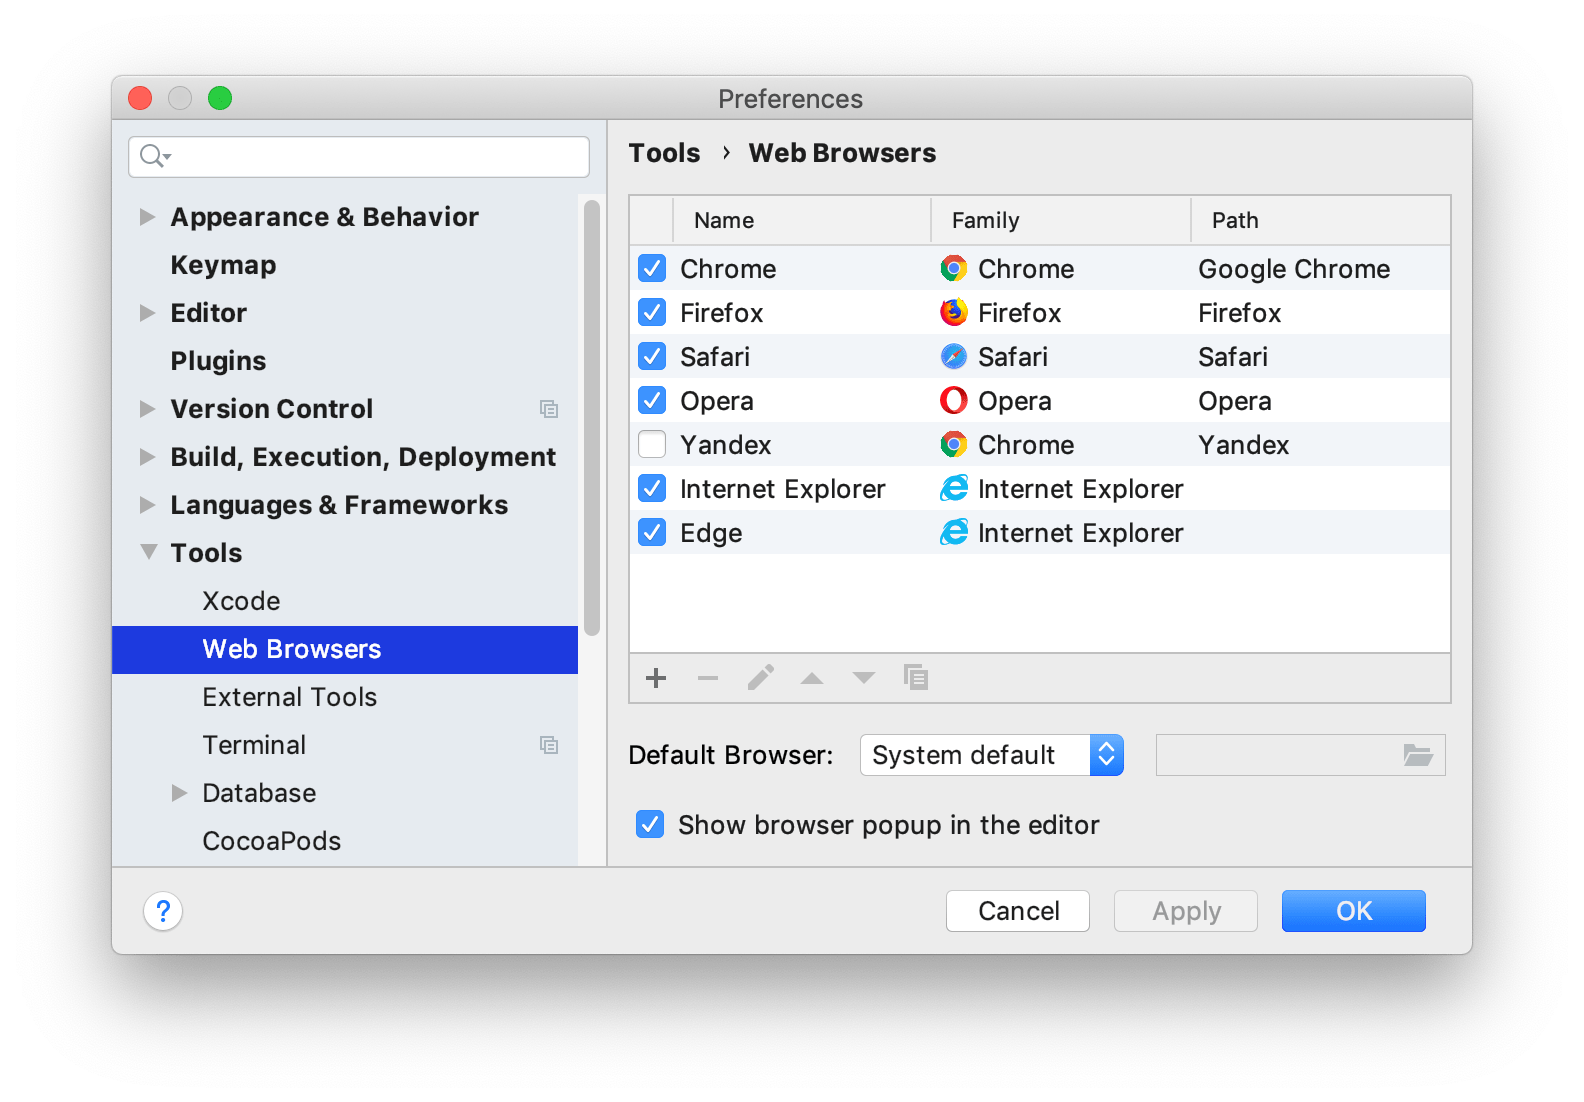Click Safari compass family icon
Screen dimensions: 1584x1102
point(954,356)
